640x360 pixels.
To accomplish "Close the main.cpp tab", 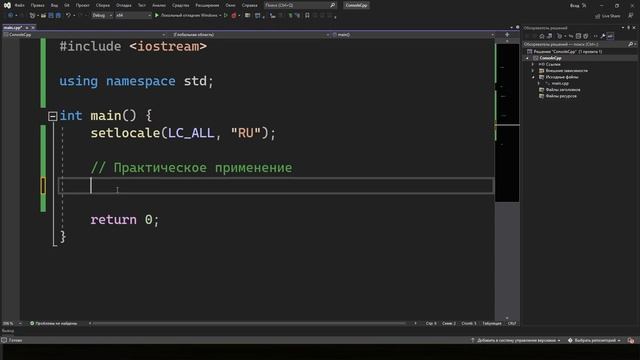I will pyautogui.click(x=33, y=27).
